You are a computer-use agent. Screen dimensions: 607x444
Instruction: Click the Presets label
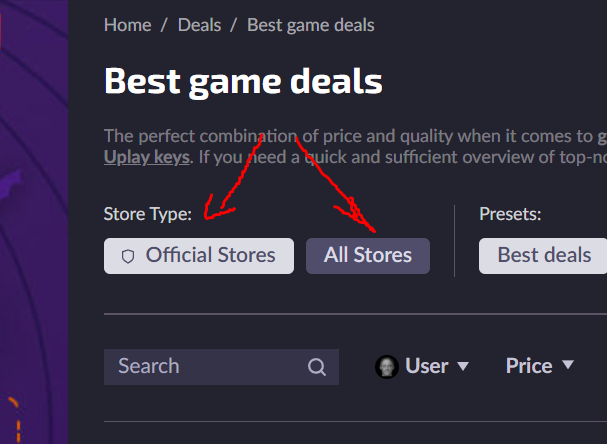point(510,213)
